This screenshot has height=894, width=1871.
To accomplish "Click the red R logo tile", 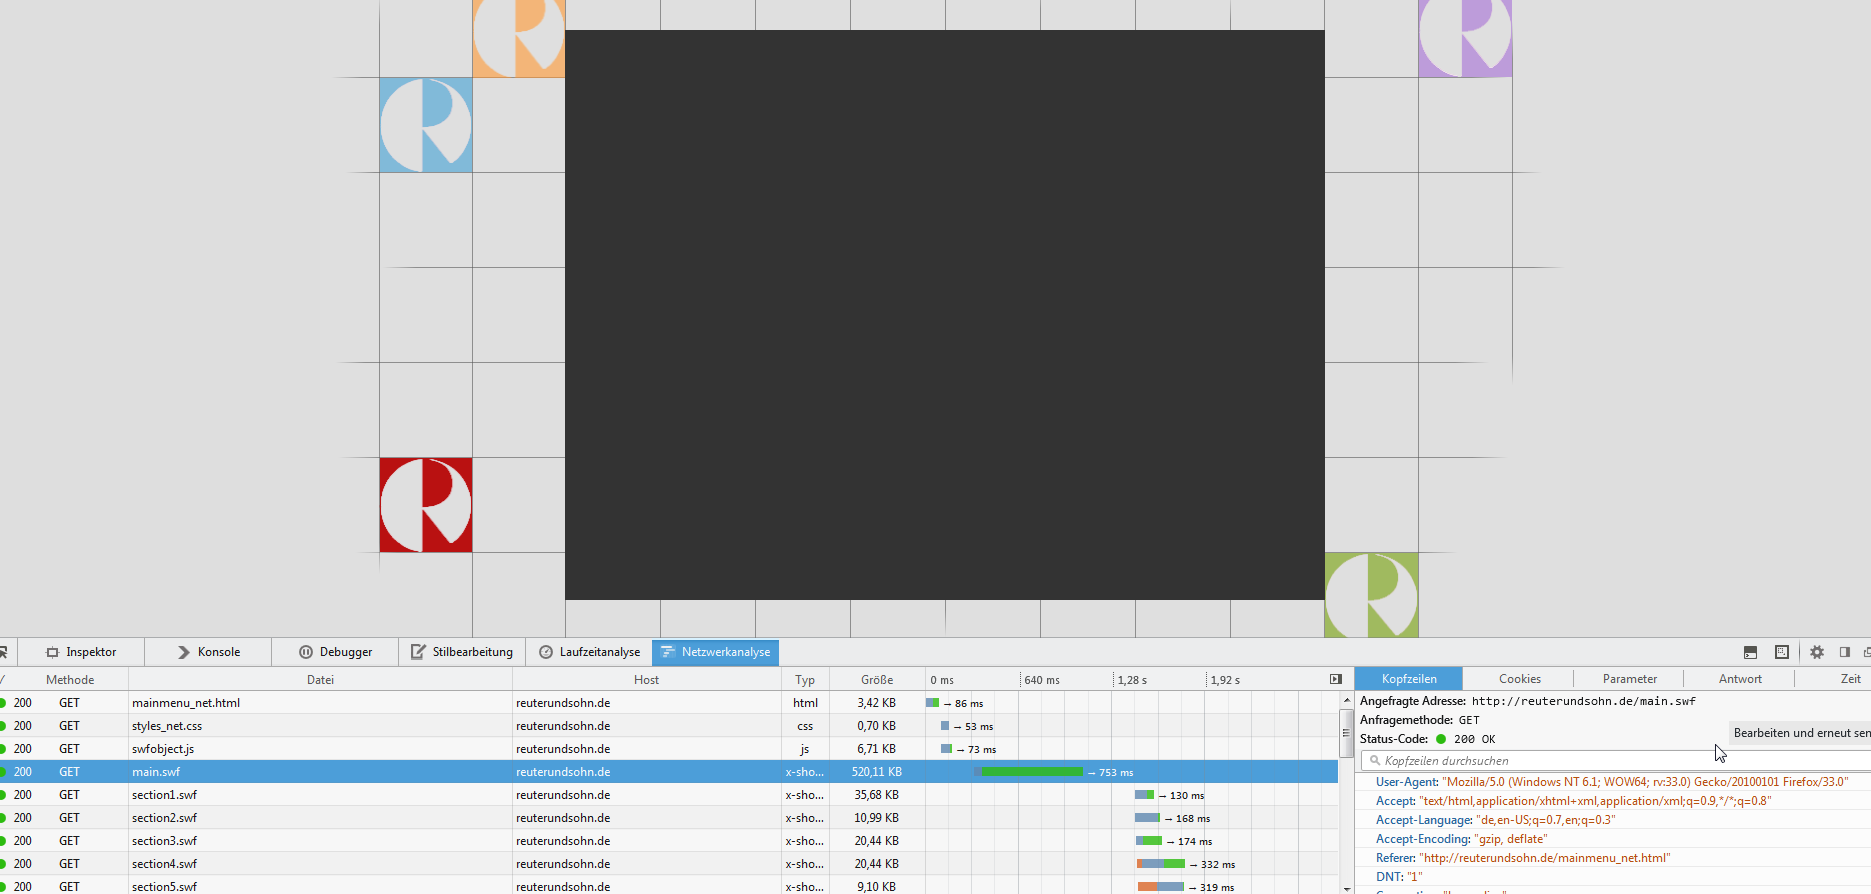I will 426,505.
